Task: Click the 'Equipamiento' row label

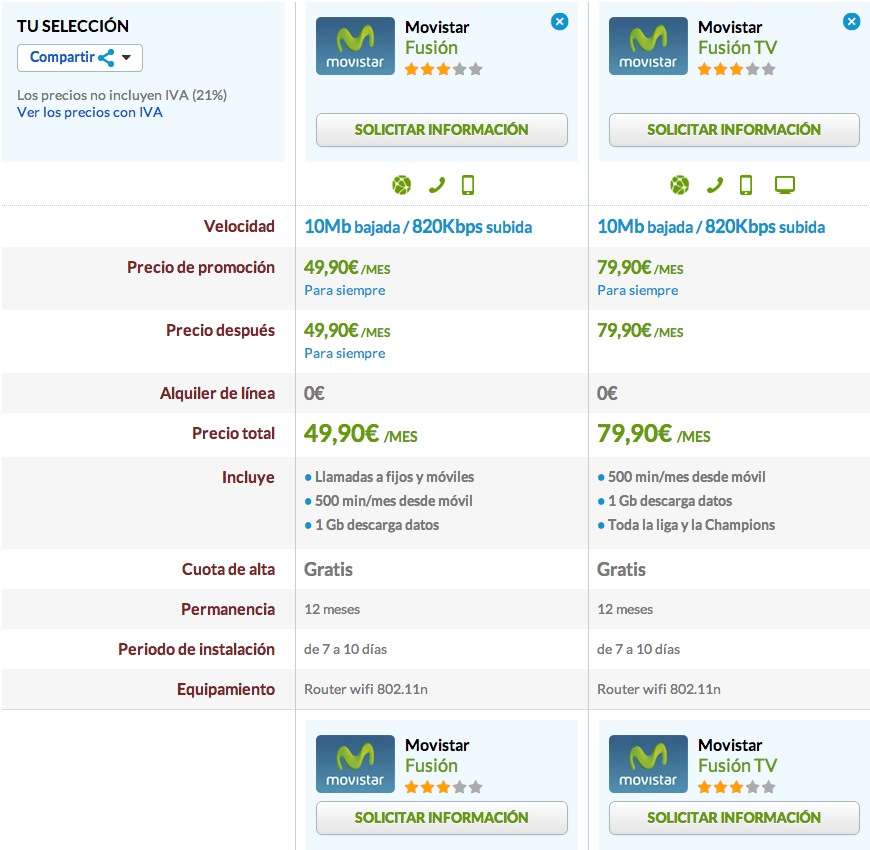Action: [x=226, y=689]
